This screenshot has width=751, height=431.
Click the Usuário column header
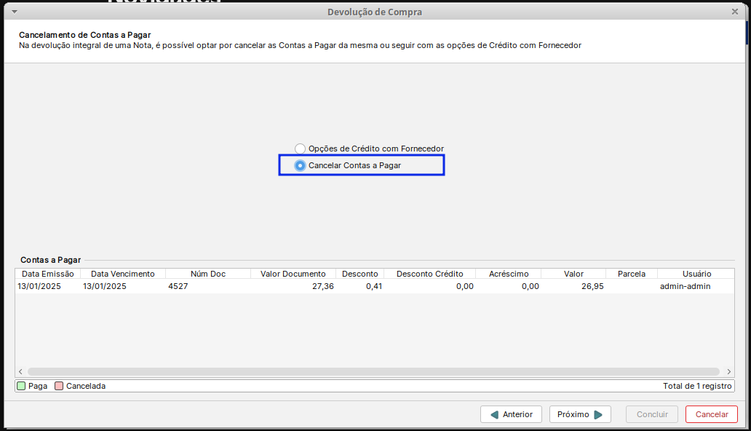point(696,273)
